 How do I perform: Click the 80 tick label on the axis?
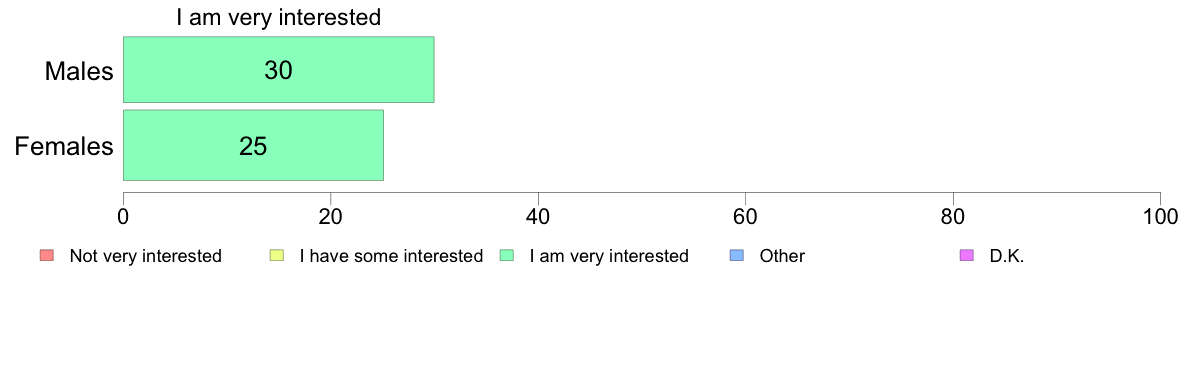tap(953, 217)
